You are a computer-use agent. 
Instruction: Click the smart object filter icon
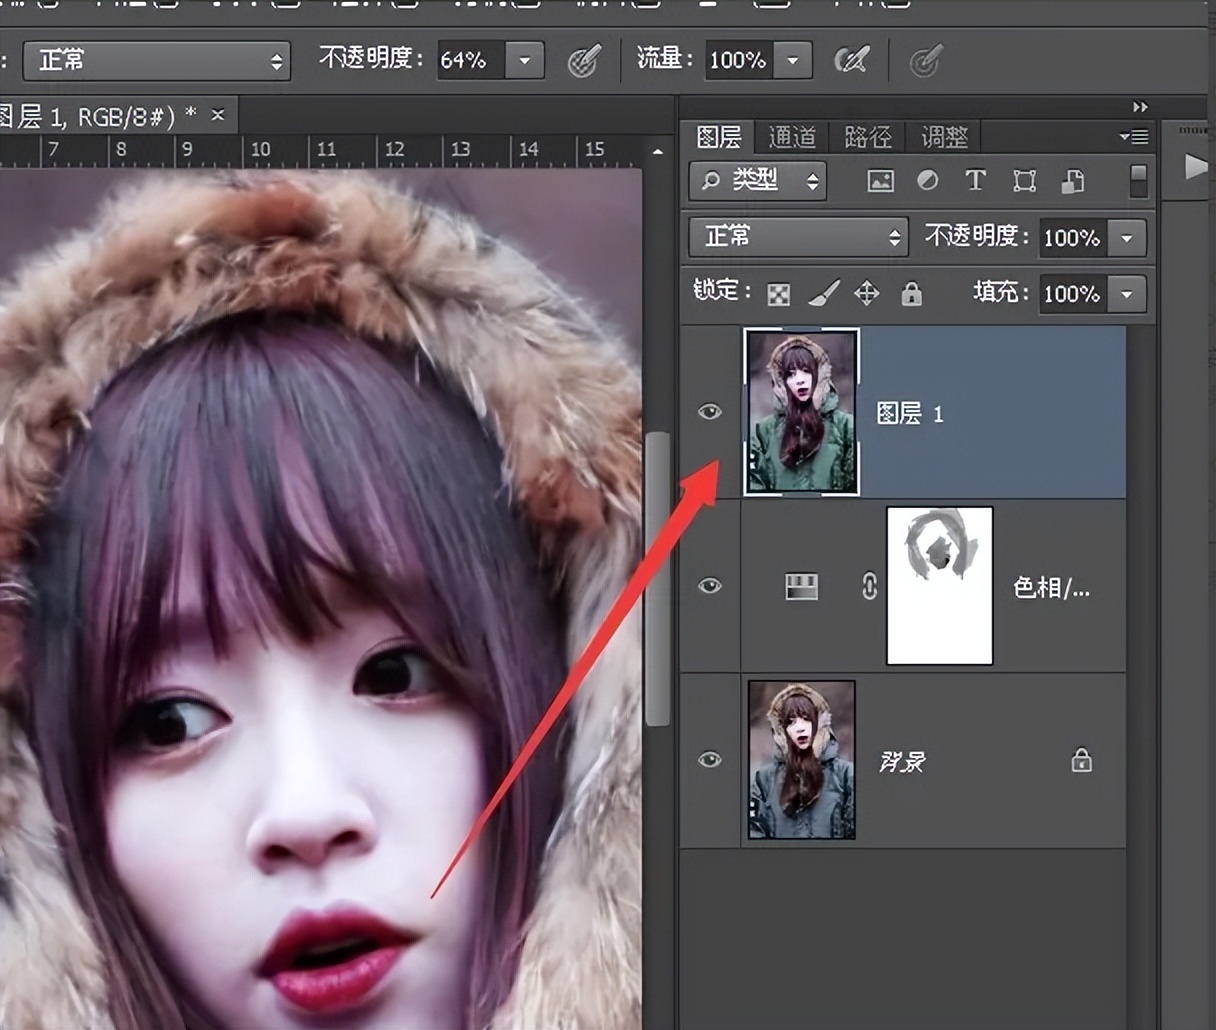tap(1072, 181)
